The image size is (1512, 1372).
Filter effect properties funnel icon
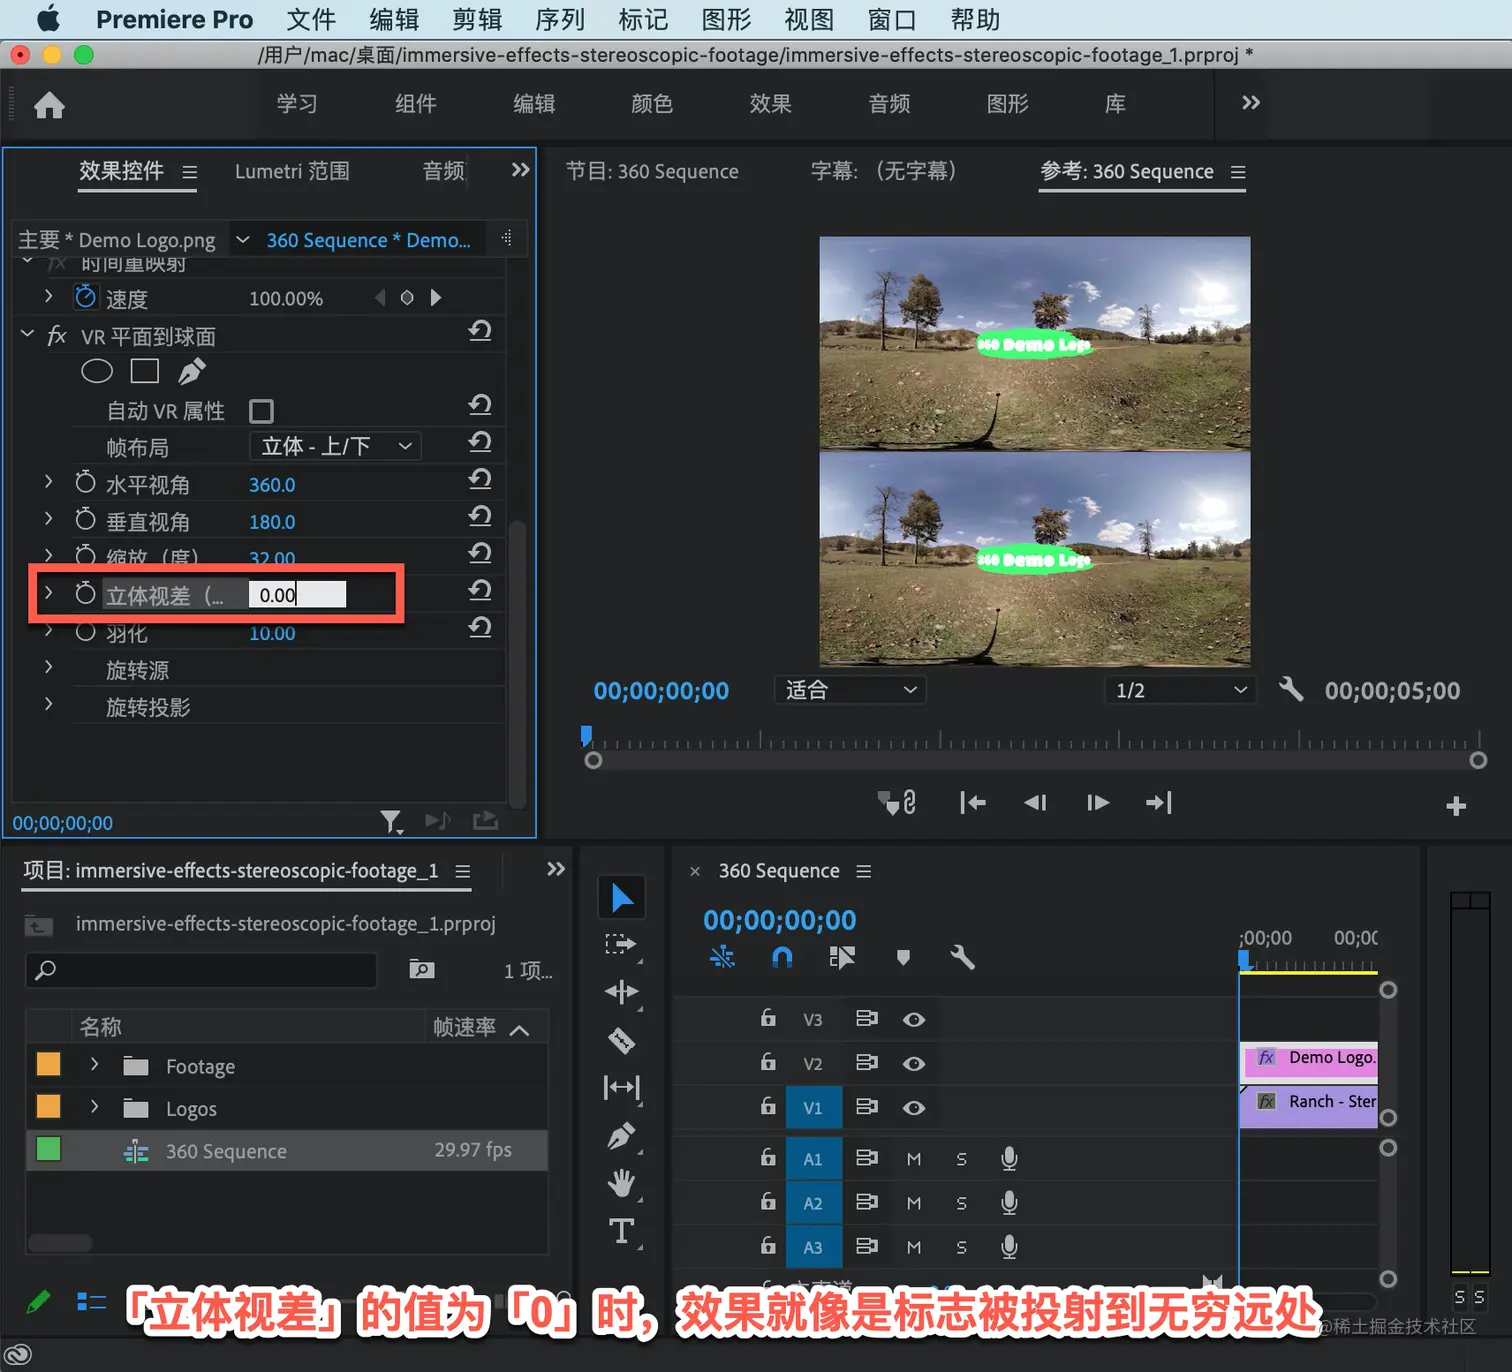click(391, 822)
